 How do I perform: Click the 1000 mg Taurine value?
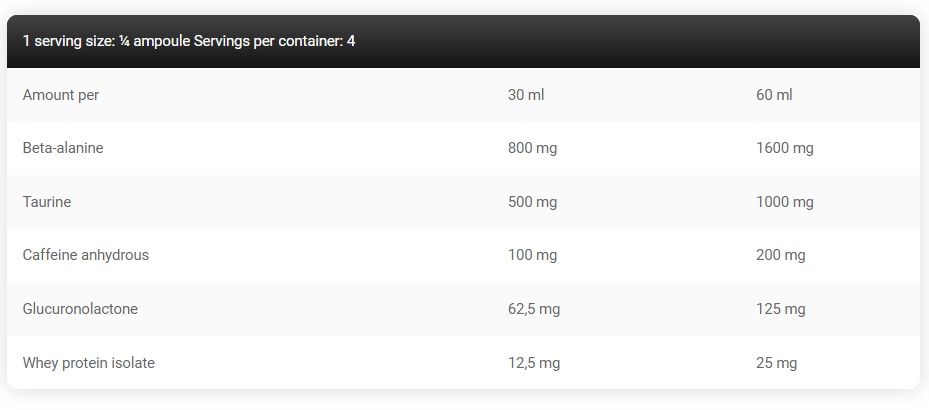point(785,202)
